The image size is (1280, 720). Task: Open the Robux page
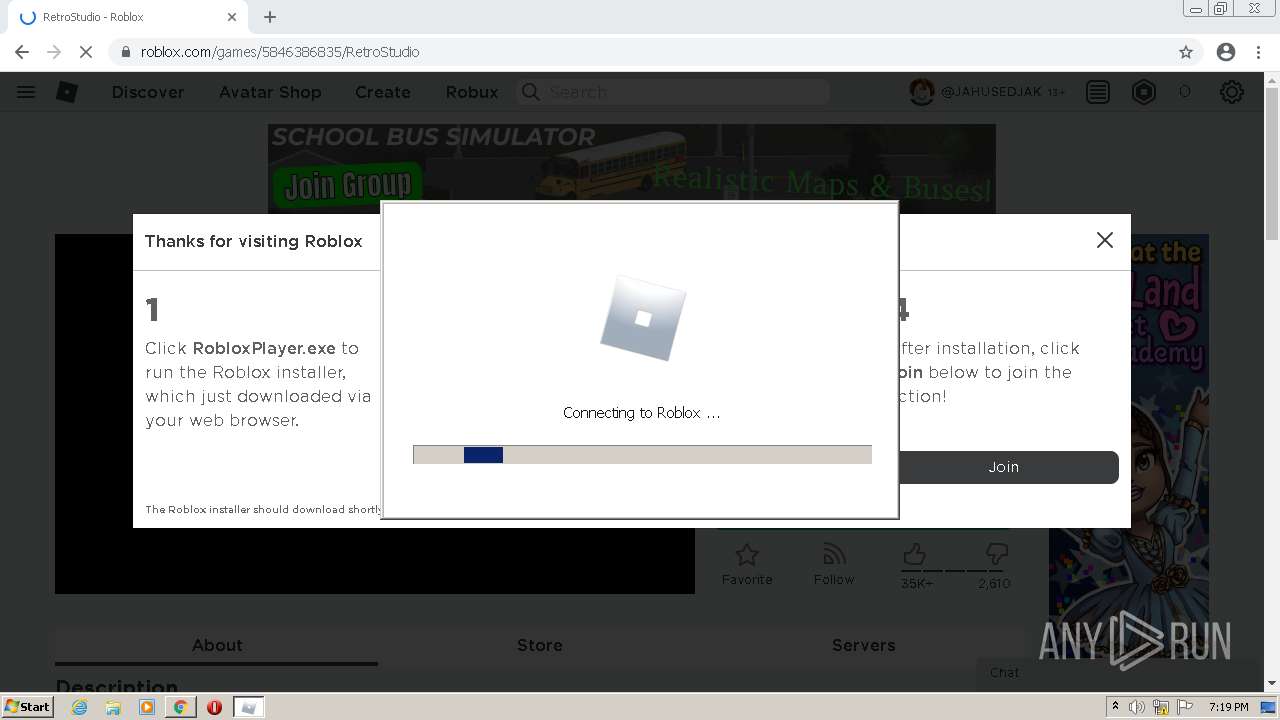coord(472,92)
